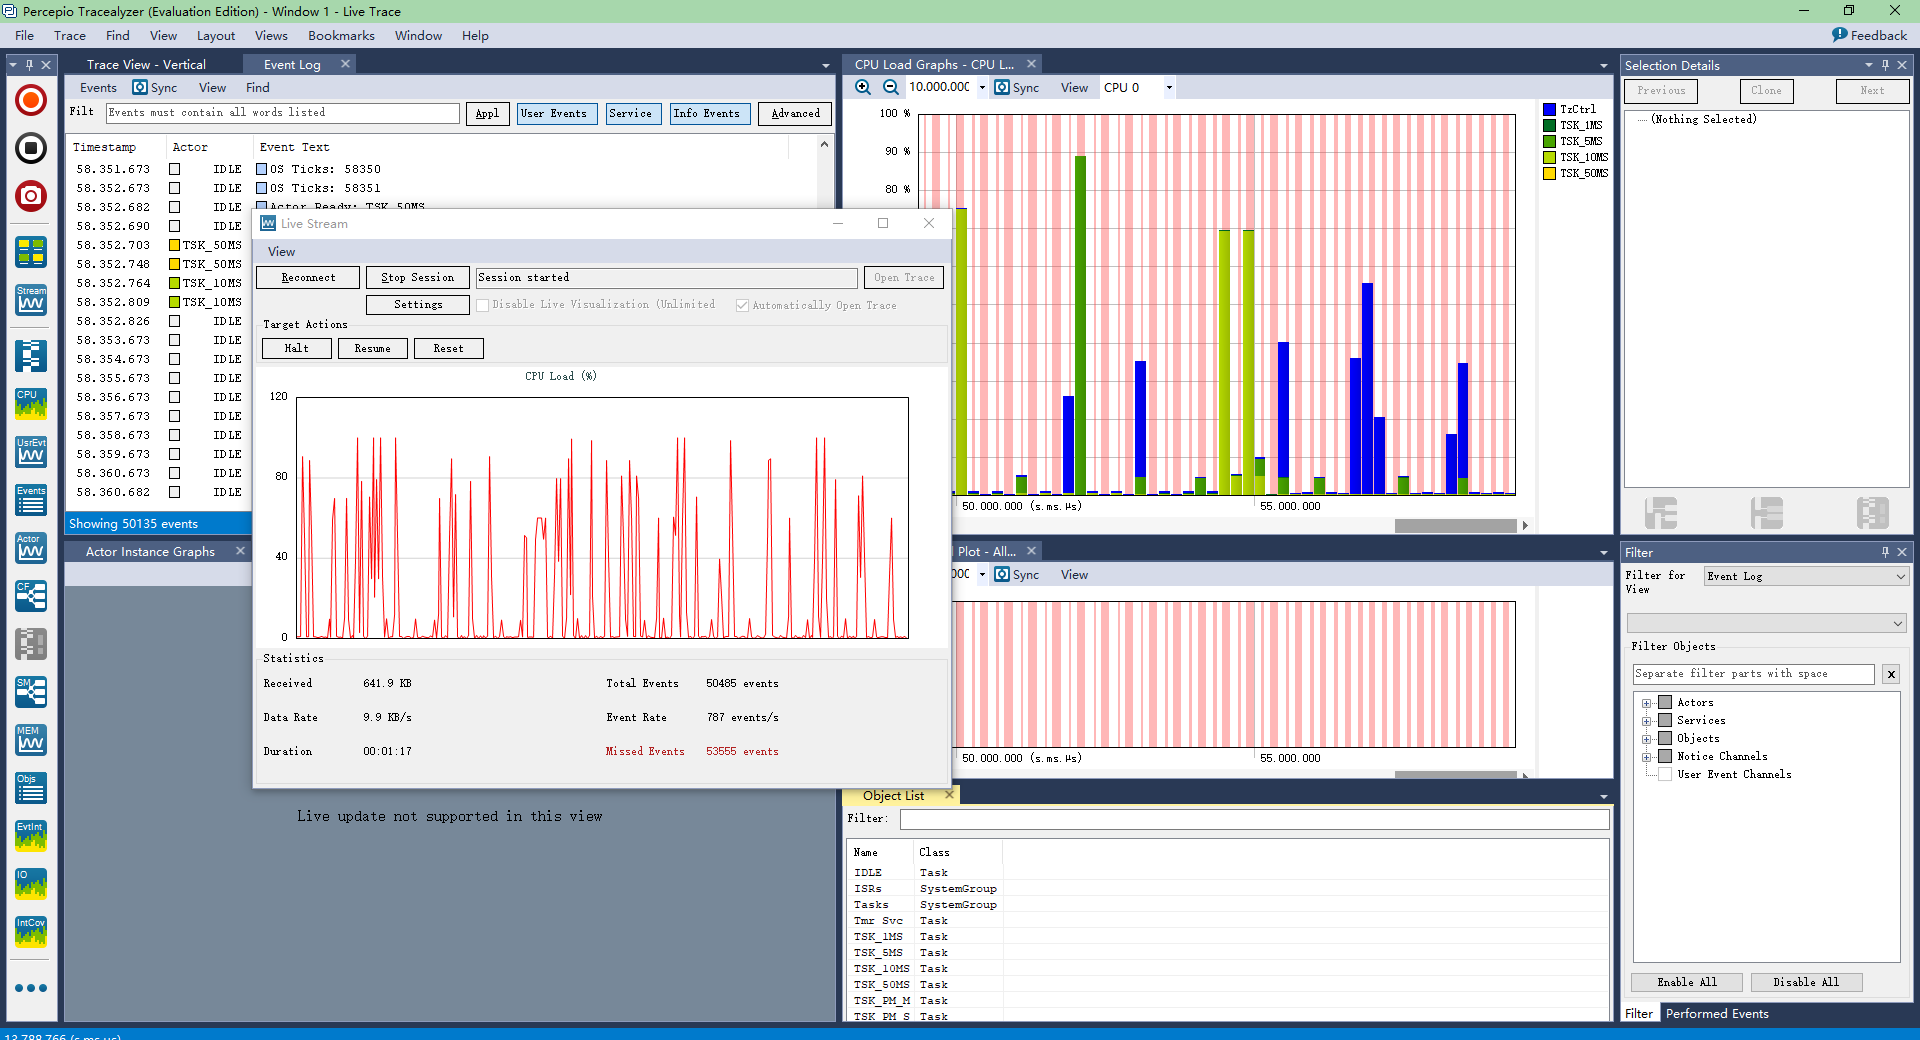Select the IntCov interrupt coverage sidebar icon

click(30, 932)
